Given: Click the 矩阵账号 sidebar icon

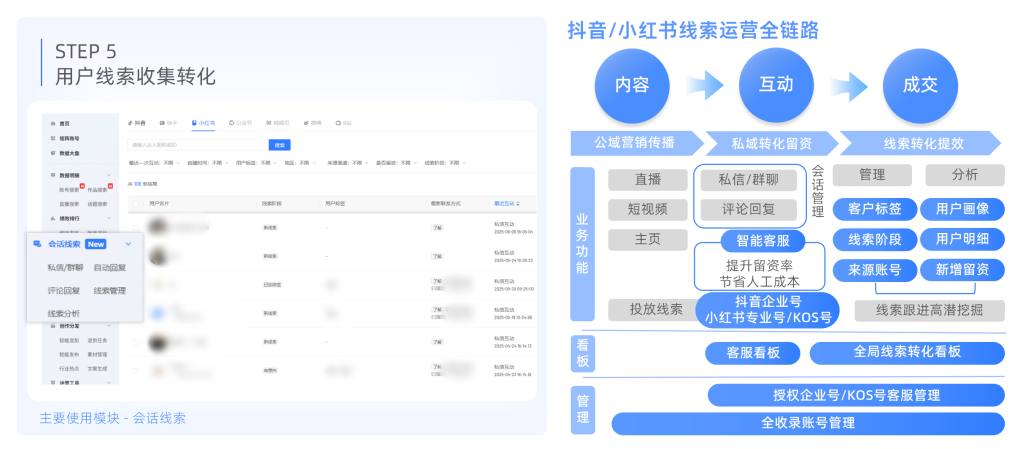Looking at the screenshot, I should click(x=53, y=138).
